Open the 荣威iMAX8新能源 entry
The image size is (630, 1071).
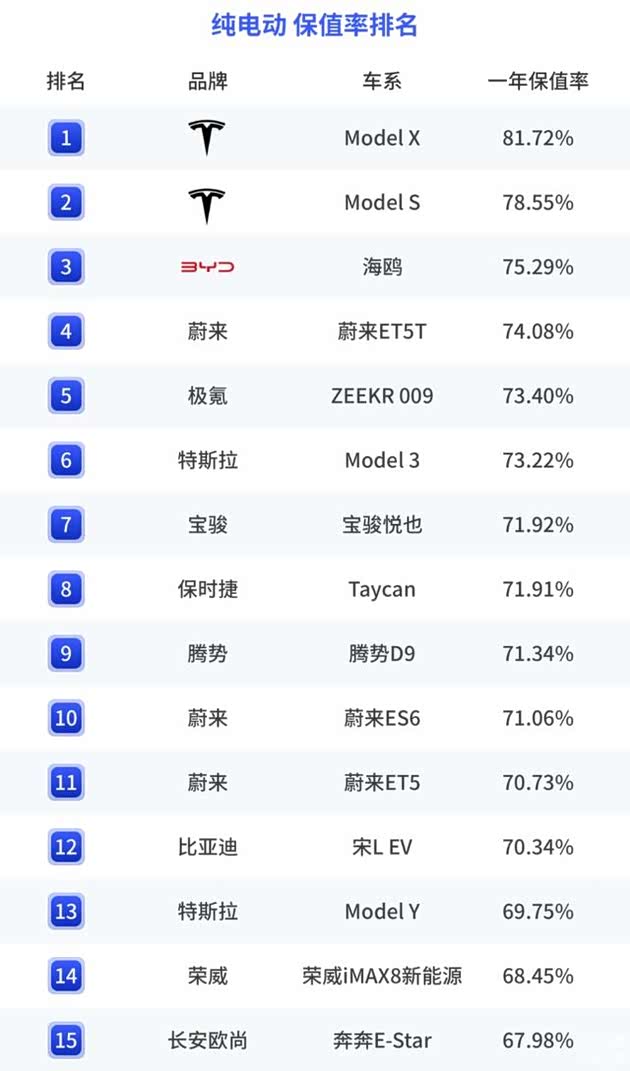[x=382, y=975]
